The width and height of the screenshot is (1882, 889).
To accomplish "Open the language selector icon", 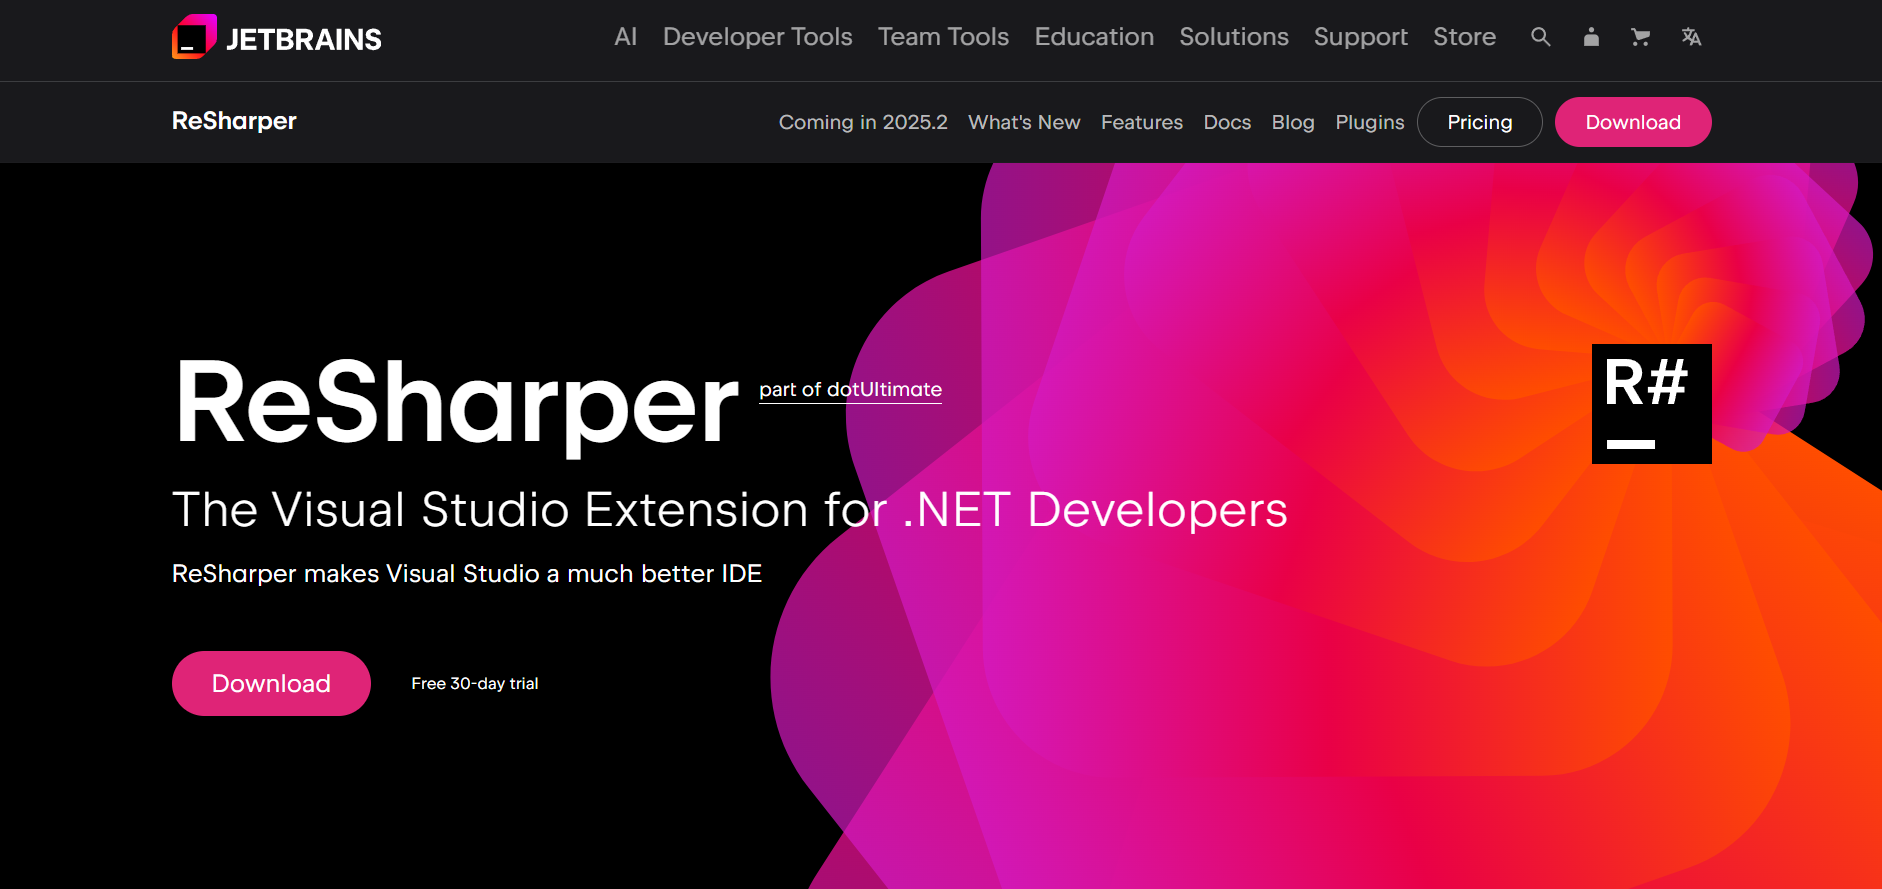I will coord(1691,37).
